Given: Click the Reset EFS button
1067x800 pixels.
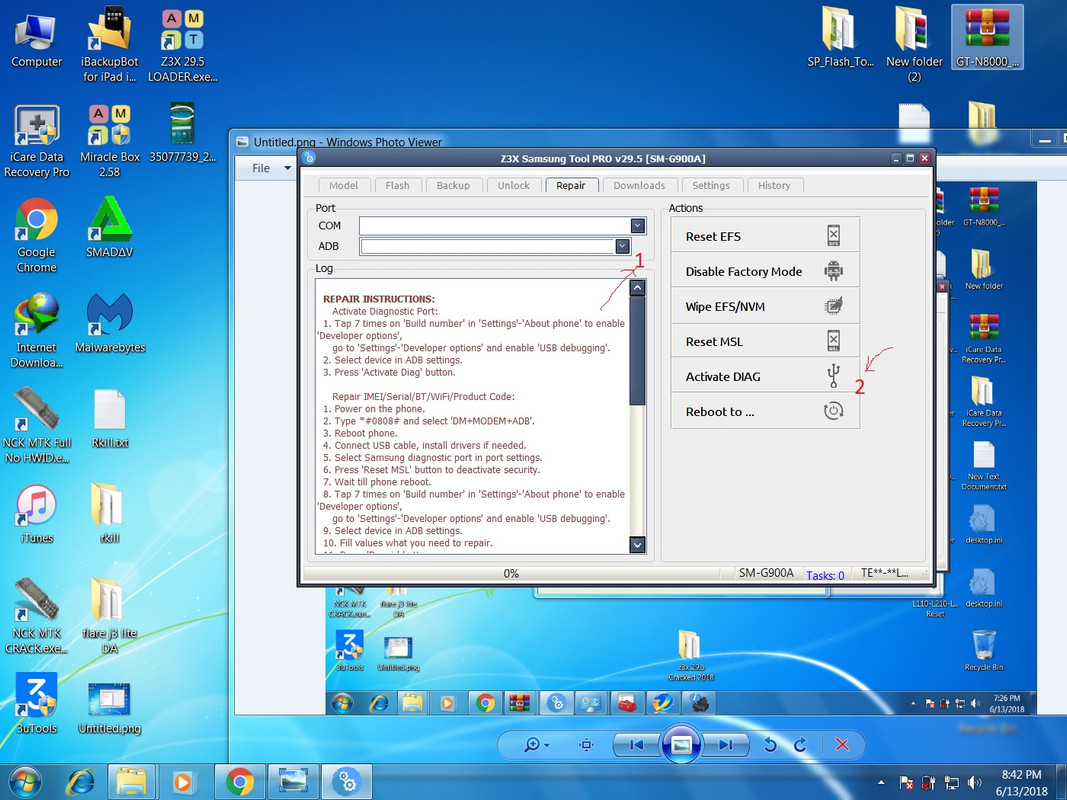Looking at the screenshot, I should tap(765, 236).
